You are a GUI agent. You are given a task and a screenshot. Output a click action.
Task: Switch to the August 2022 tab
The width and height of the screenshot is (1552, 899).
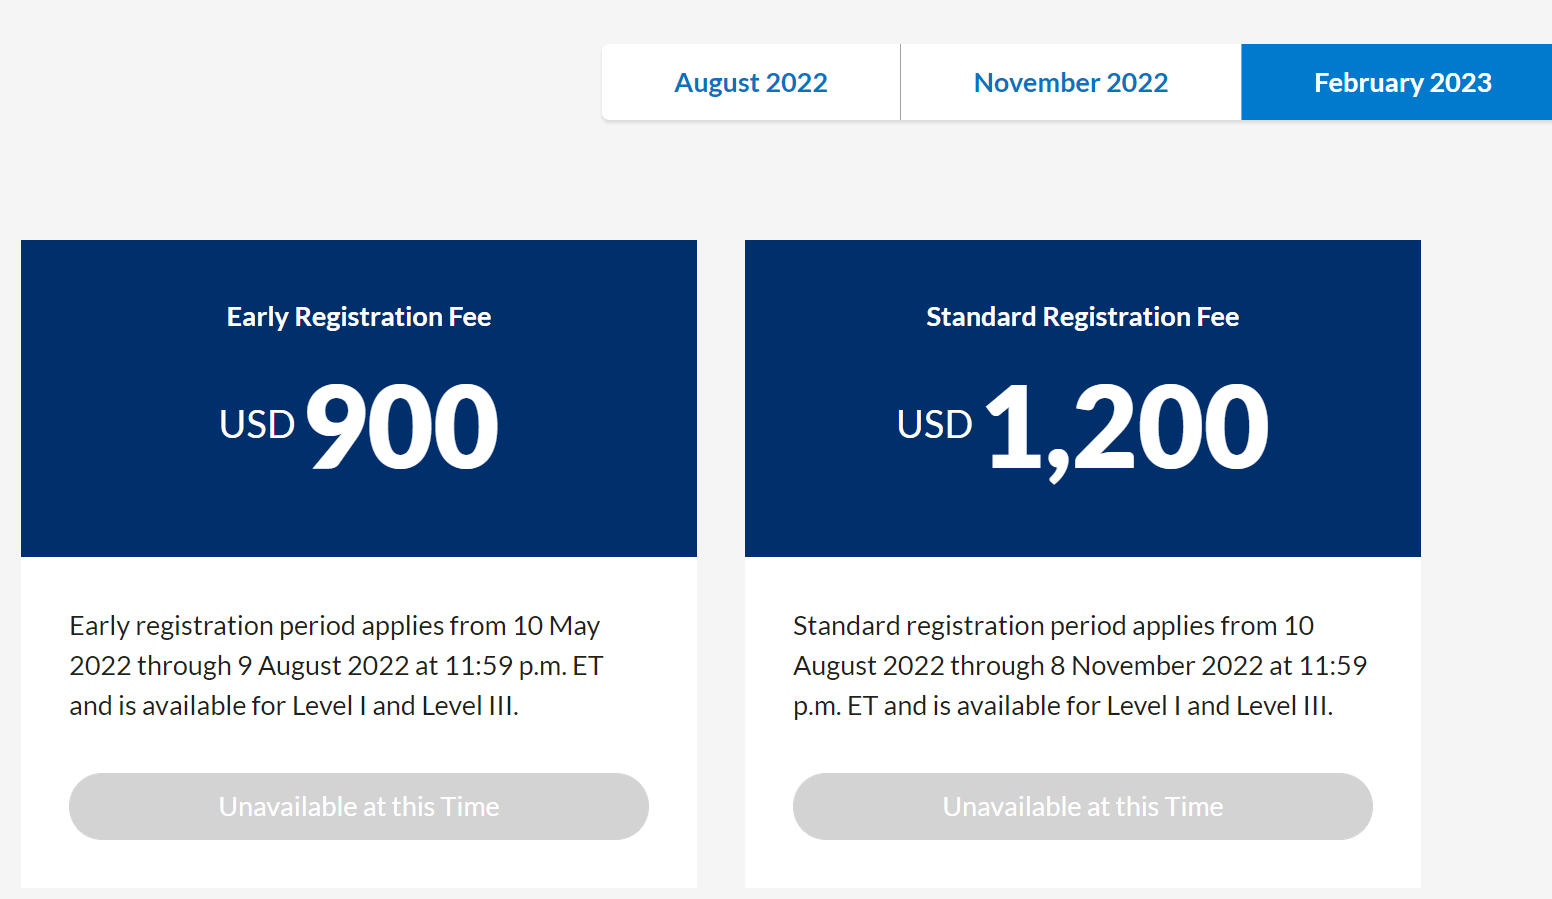coord(751,83)
